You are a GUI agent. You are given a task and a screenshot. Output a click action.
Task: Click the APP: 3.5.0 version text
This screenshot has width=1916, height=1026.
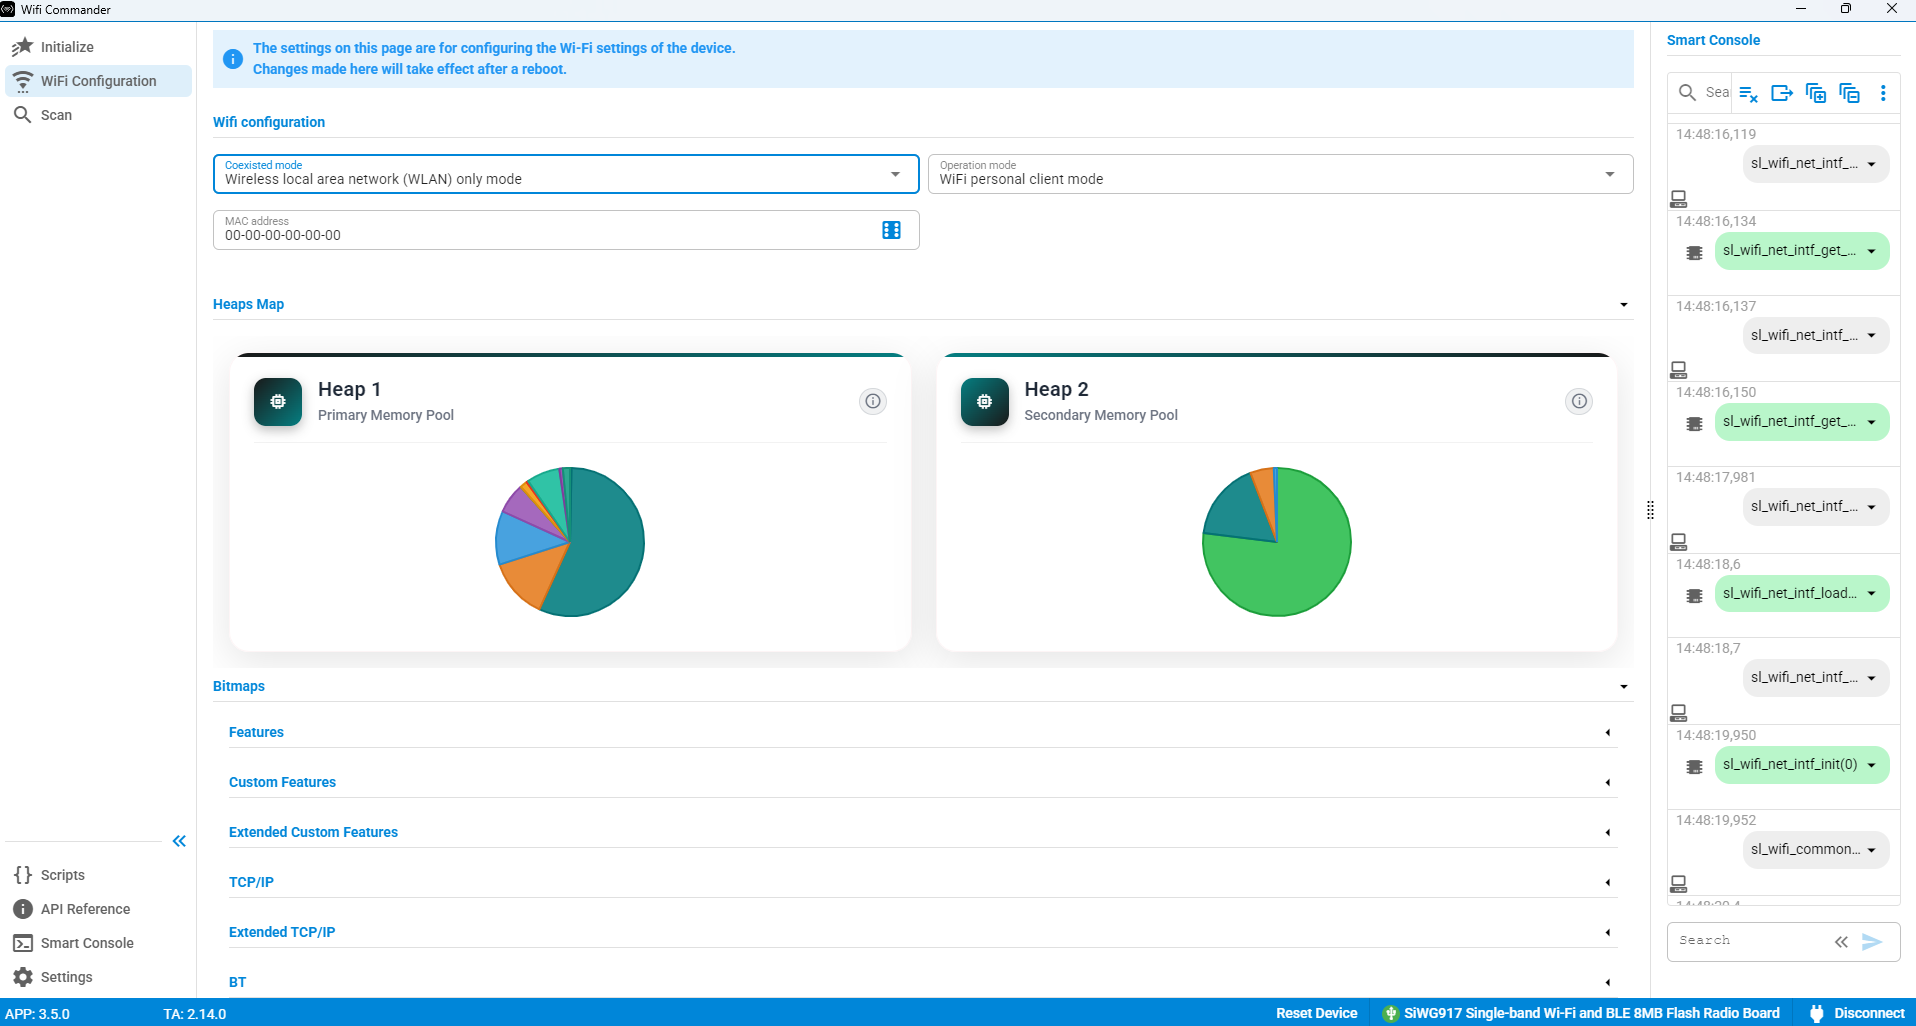pos(37,1013)
